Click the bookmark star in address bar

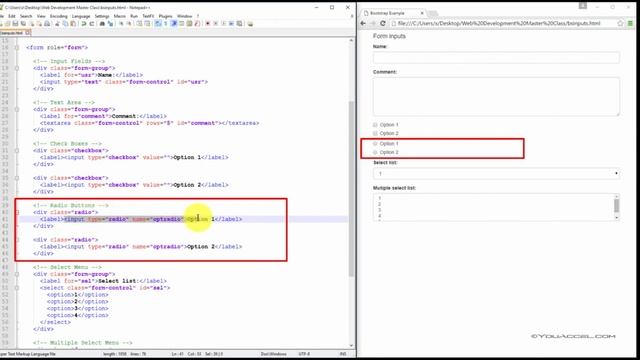tap(620, 23)
